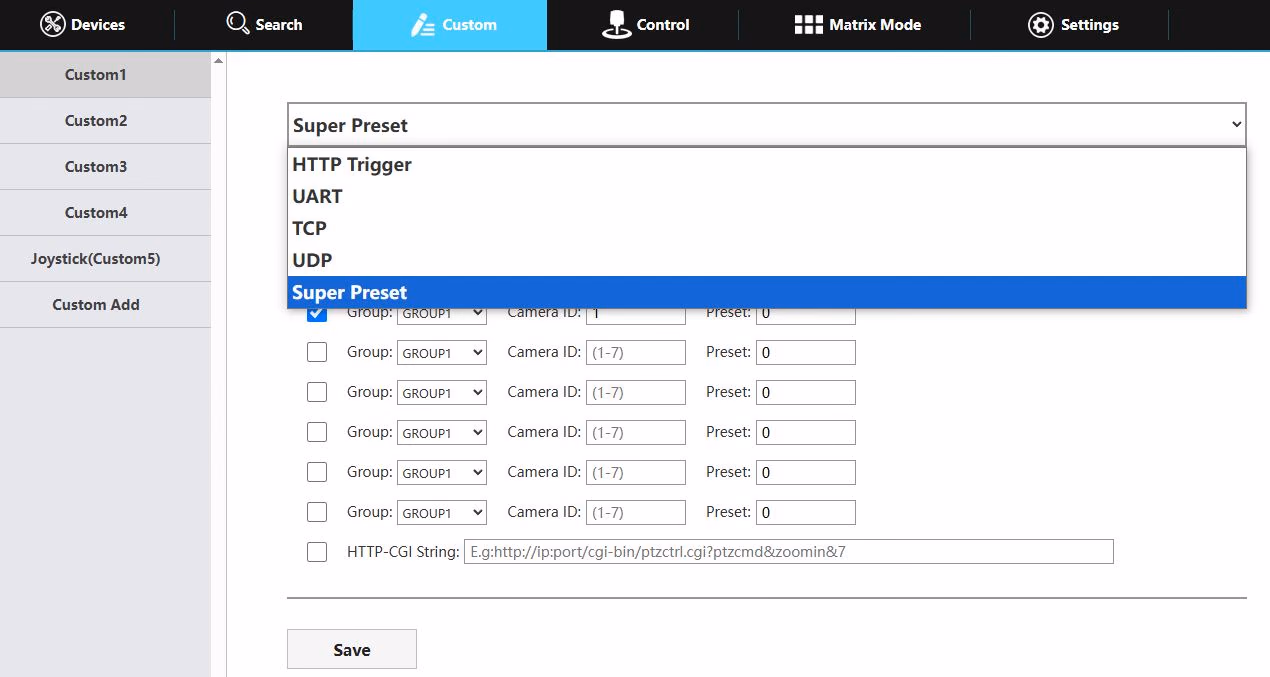
Task: Go to Custom4 in the sidebar
Action: coord(105,213)
